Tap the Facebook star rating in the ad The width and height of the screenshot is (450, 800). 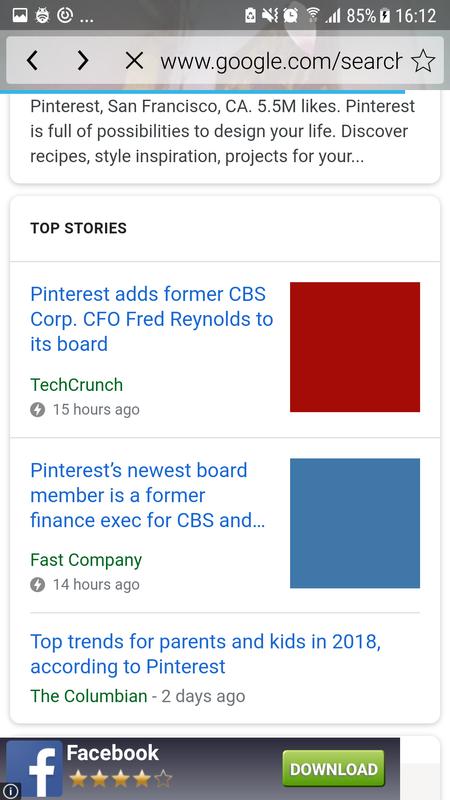point(120,779)
